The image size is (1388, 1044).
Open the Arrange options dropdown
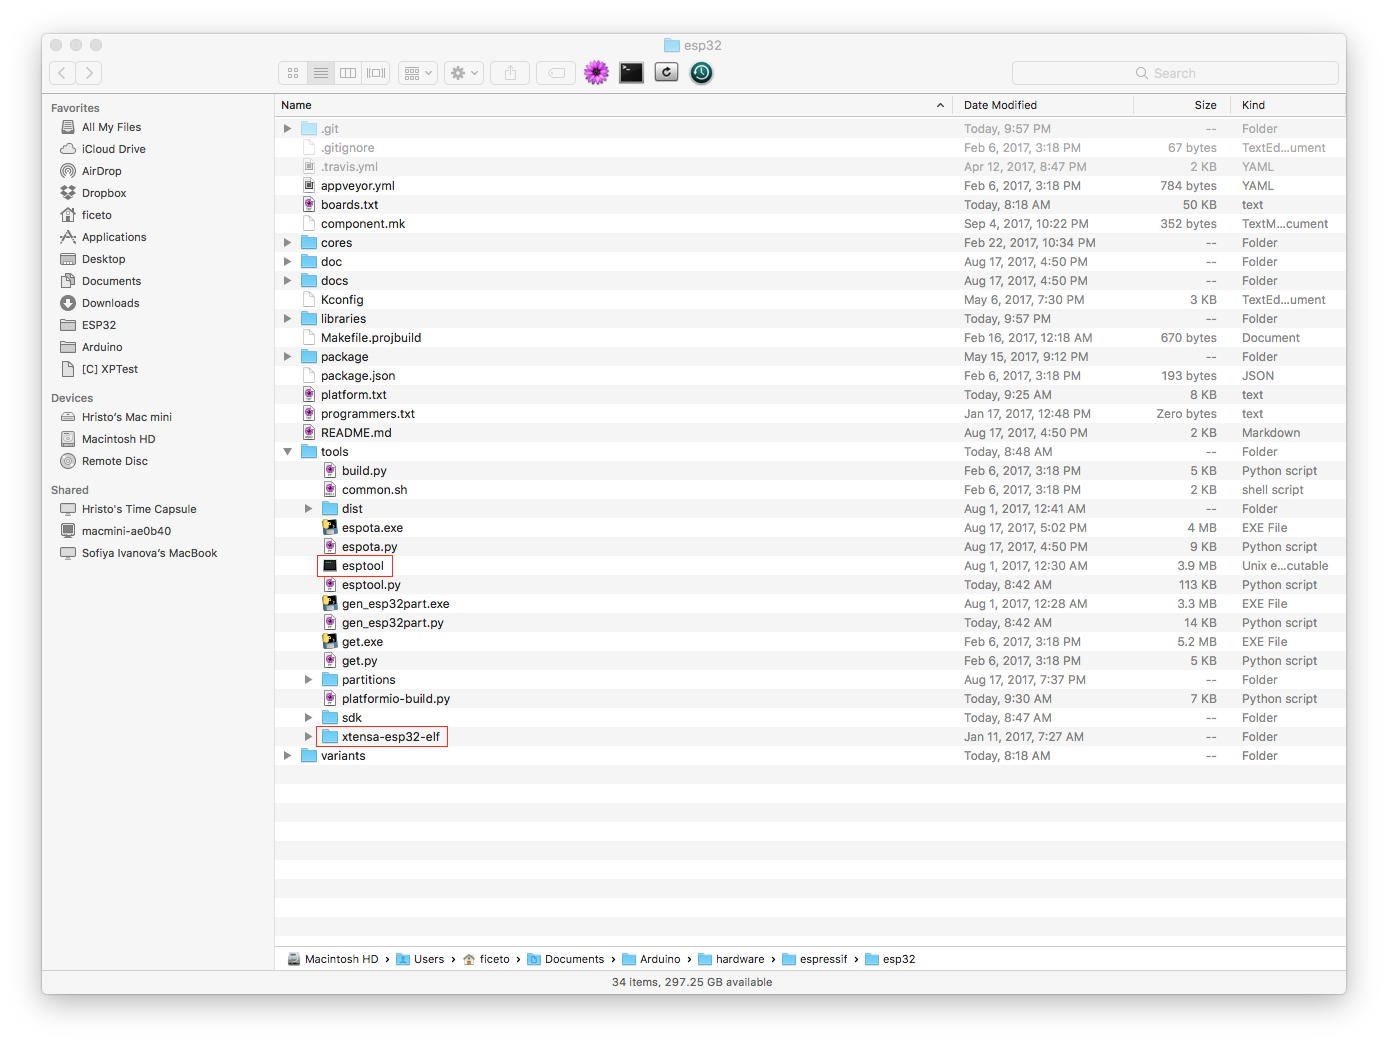[417, 72]
